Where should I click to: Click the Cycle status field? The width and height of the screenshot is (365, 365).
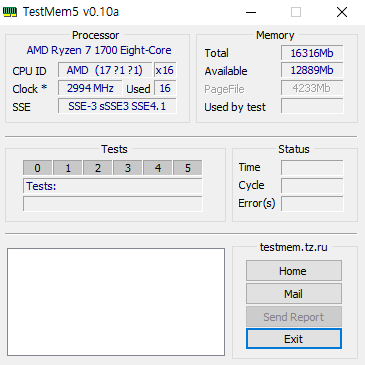(x=312, y=186)
